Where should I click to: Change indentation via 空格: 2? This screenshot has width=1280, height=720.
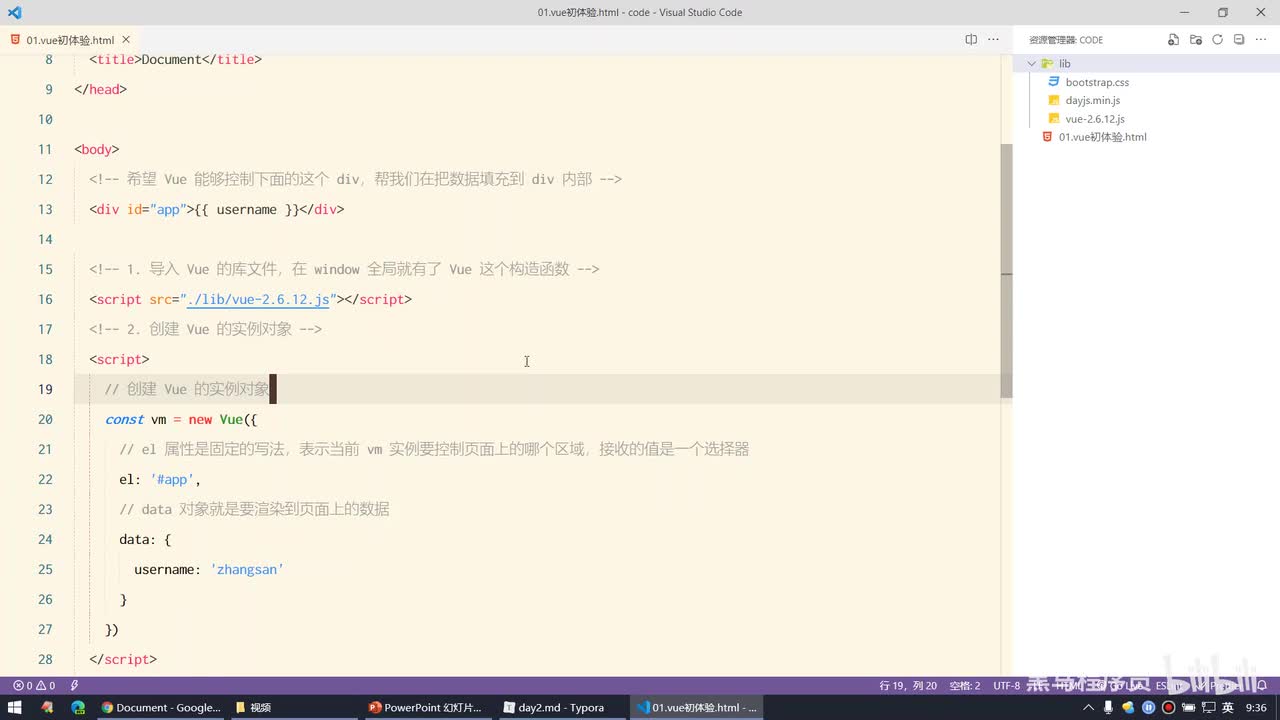point(965,686)
